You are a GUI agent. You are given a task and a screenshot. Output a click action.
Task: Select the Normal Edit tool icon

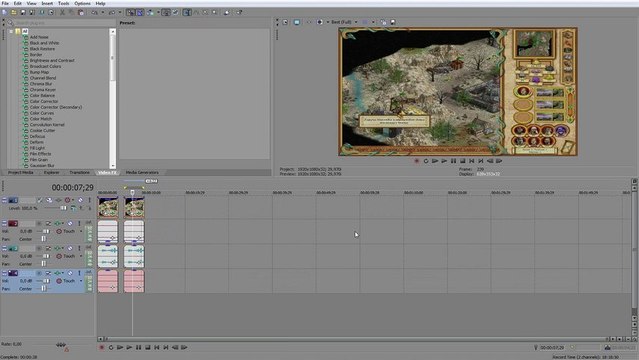[x=187, y=13]
